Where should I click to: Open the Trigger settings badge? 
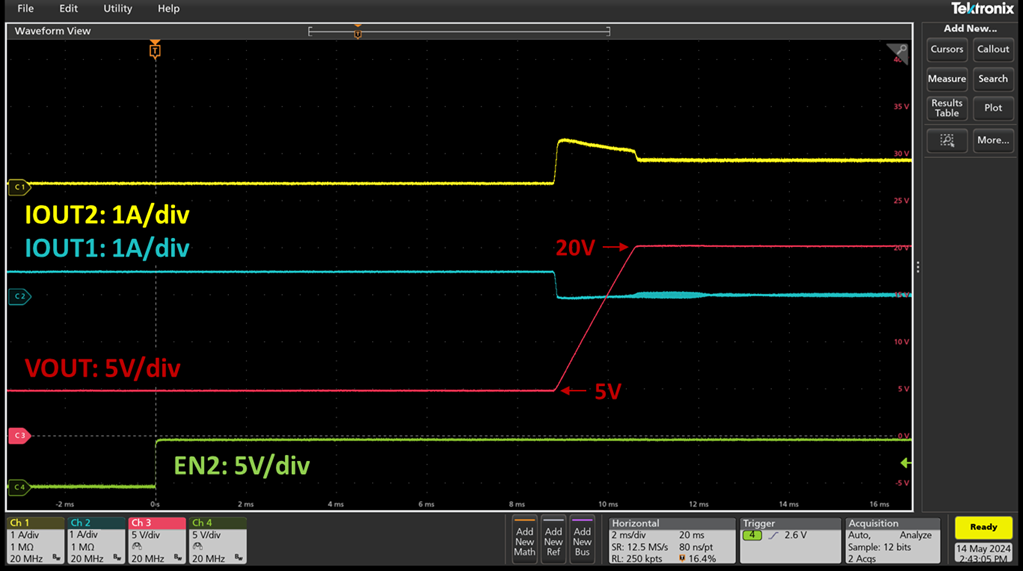pyautogui.click(x=788, y=539)
